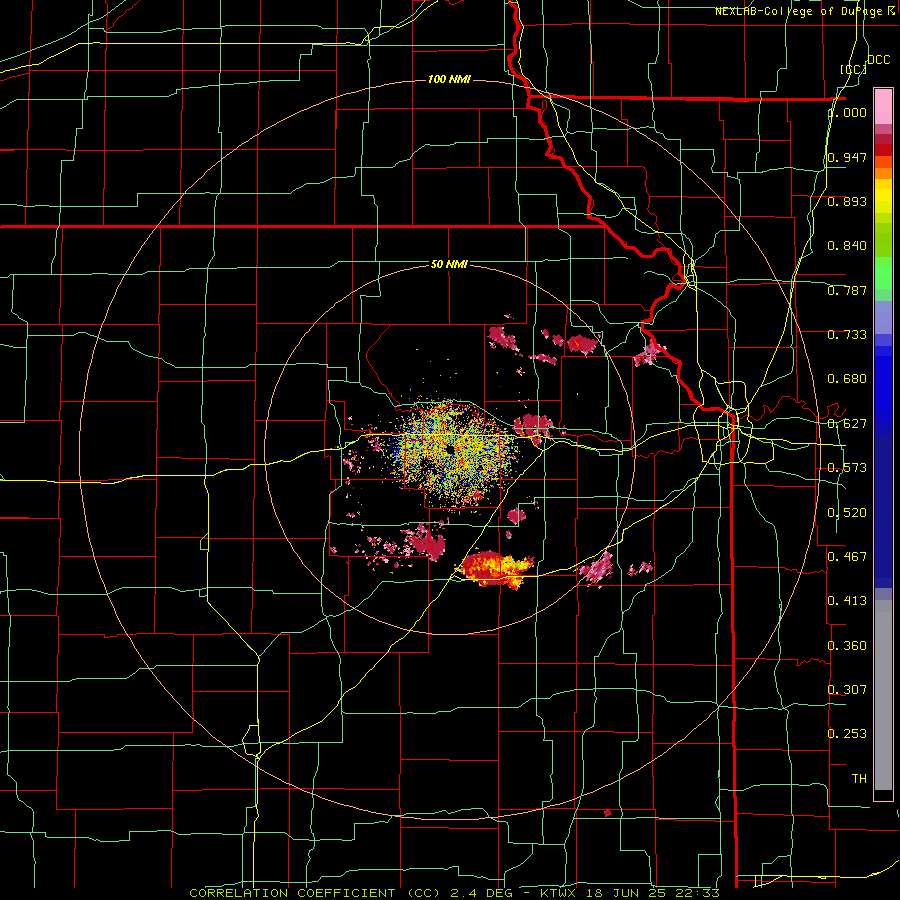Click the gray lower segment of color bar
Viewport: 900px width, 900px height.
(x=883, y=697)
